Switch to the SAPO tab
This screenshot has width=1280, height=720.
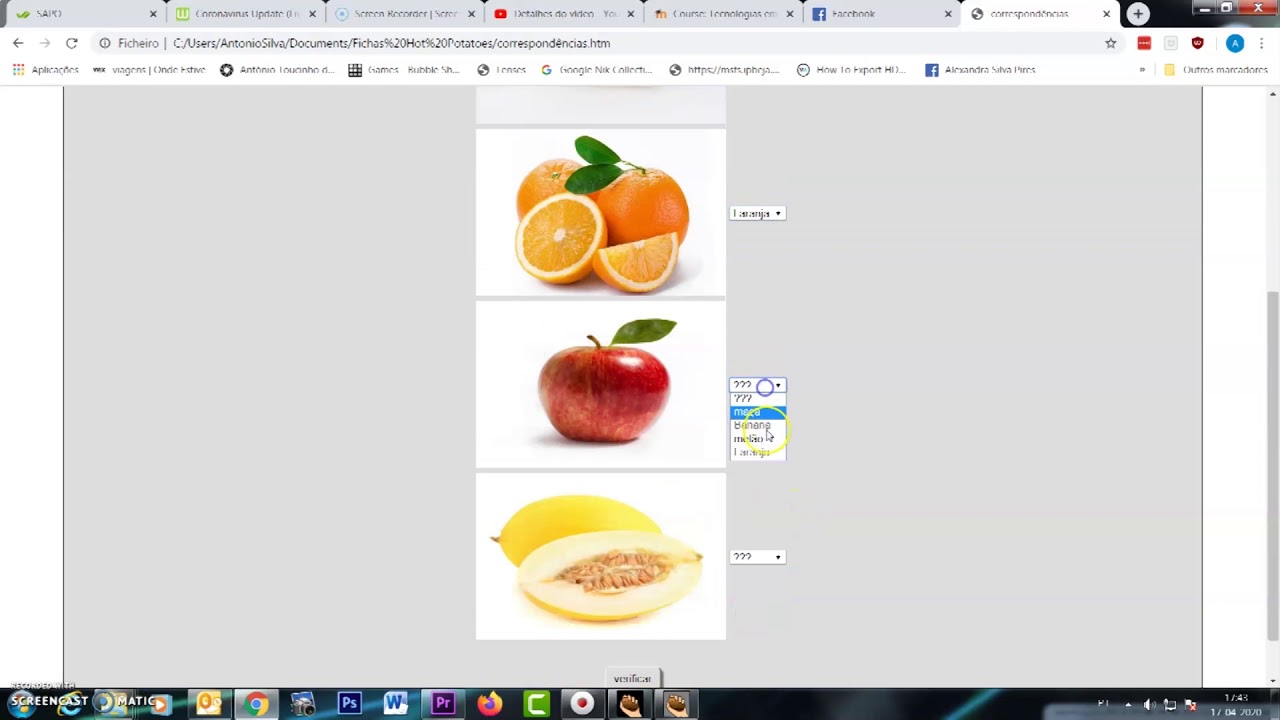pyautogui.click(x=85, y=14)
